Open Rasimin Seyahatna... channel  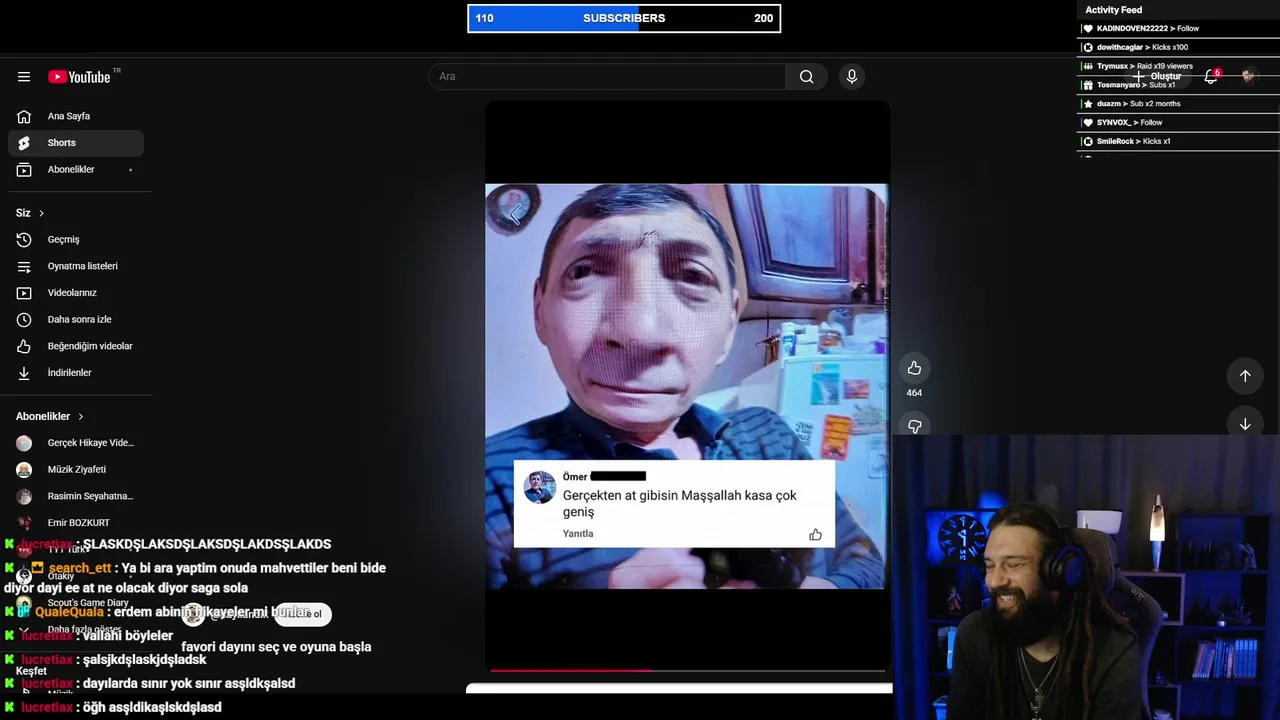[76, 496]
